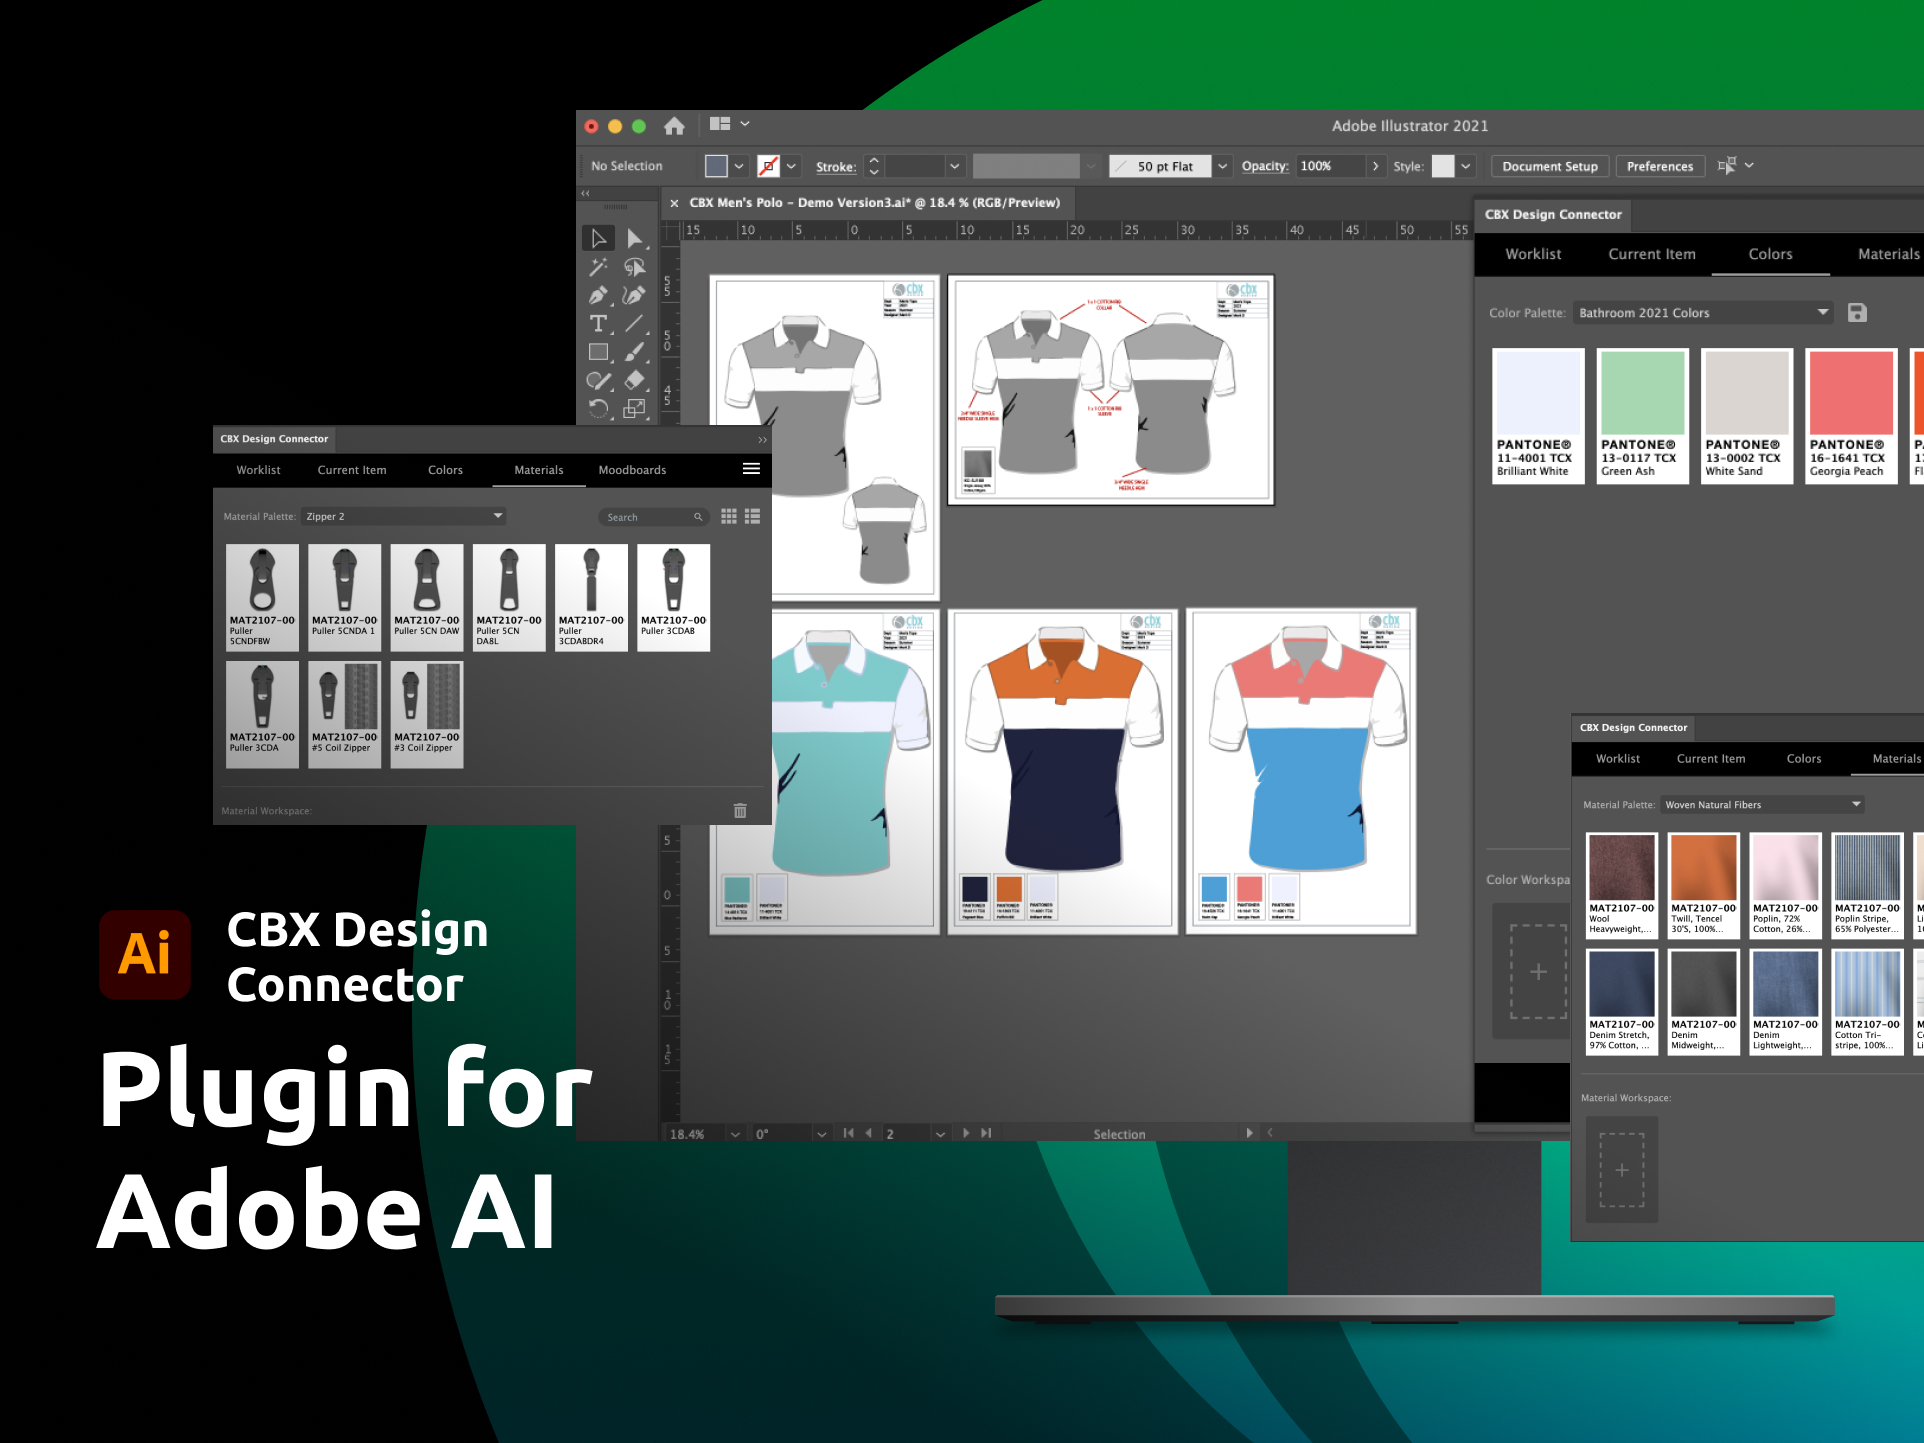The height and width of the screenshot is (1443, 1924).
Task: Open the Style dropdown arrow
Action: coord(1465,166)
